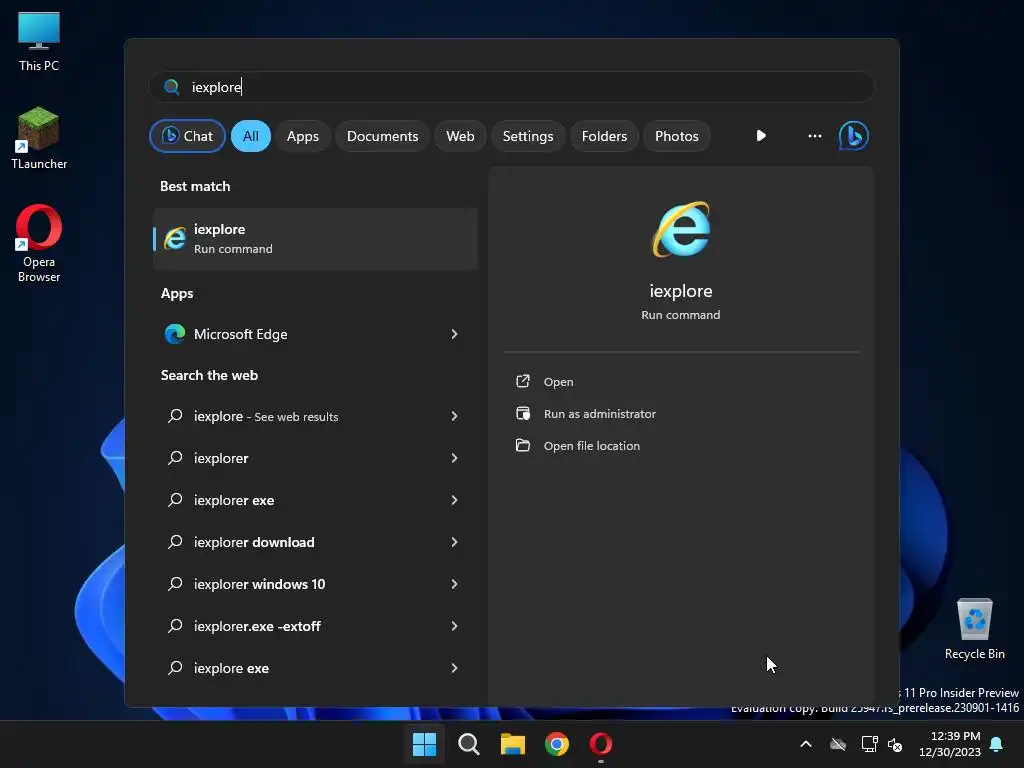Select the Web filter tab
This screenshot has width=1024, height=768.
(x=460, y=136)
